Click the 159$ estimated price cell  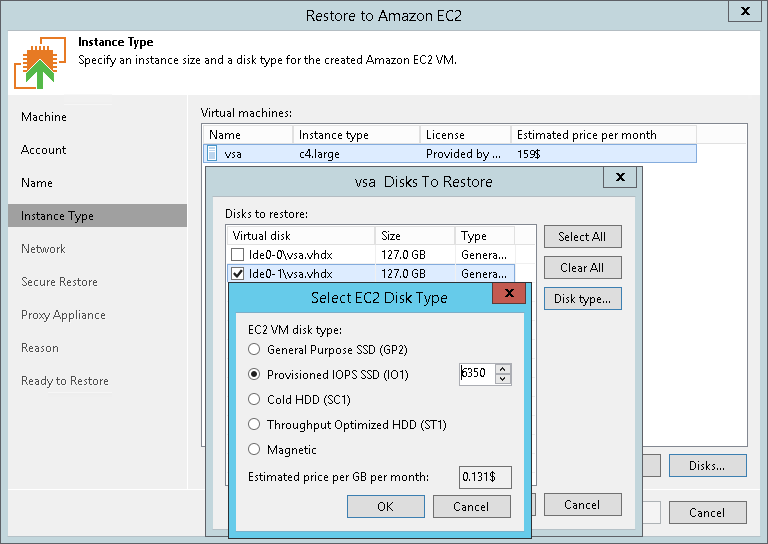(528, 154)
